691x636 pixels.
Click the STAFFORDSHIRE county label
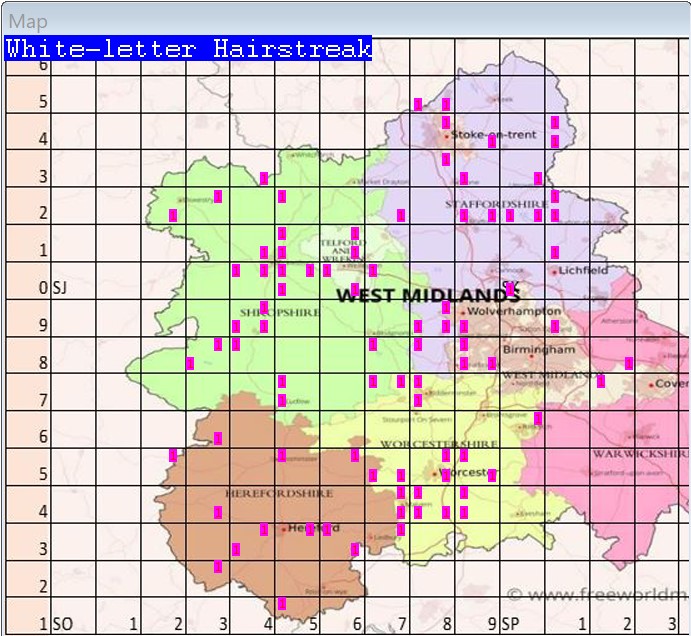(x=486, y=204)
